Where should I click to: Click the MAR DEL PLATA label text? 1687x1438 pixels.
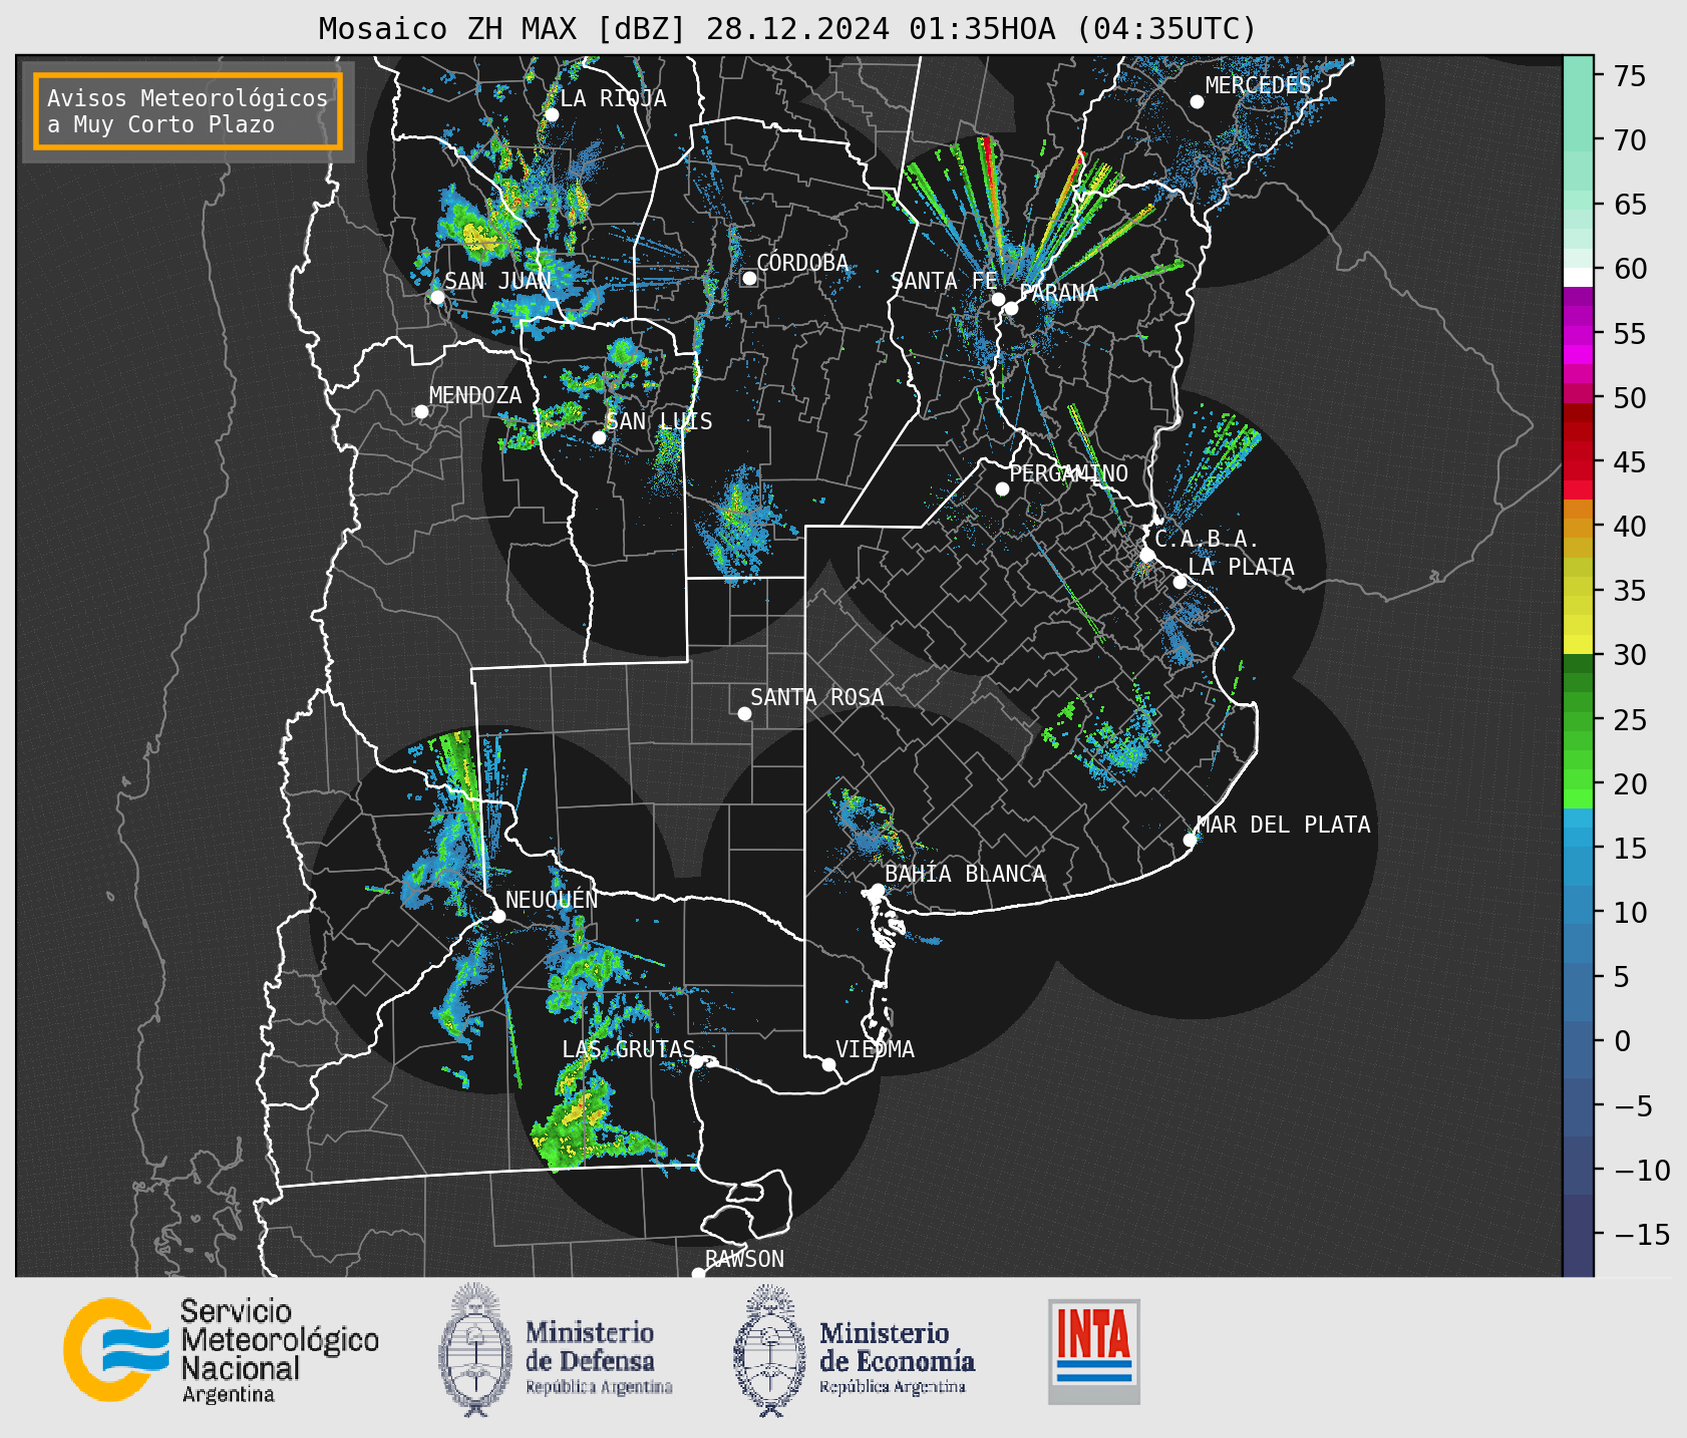pos(1283,825)
